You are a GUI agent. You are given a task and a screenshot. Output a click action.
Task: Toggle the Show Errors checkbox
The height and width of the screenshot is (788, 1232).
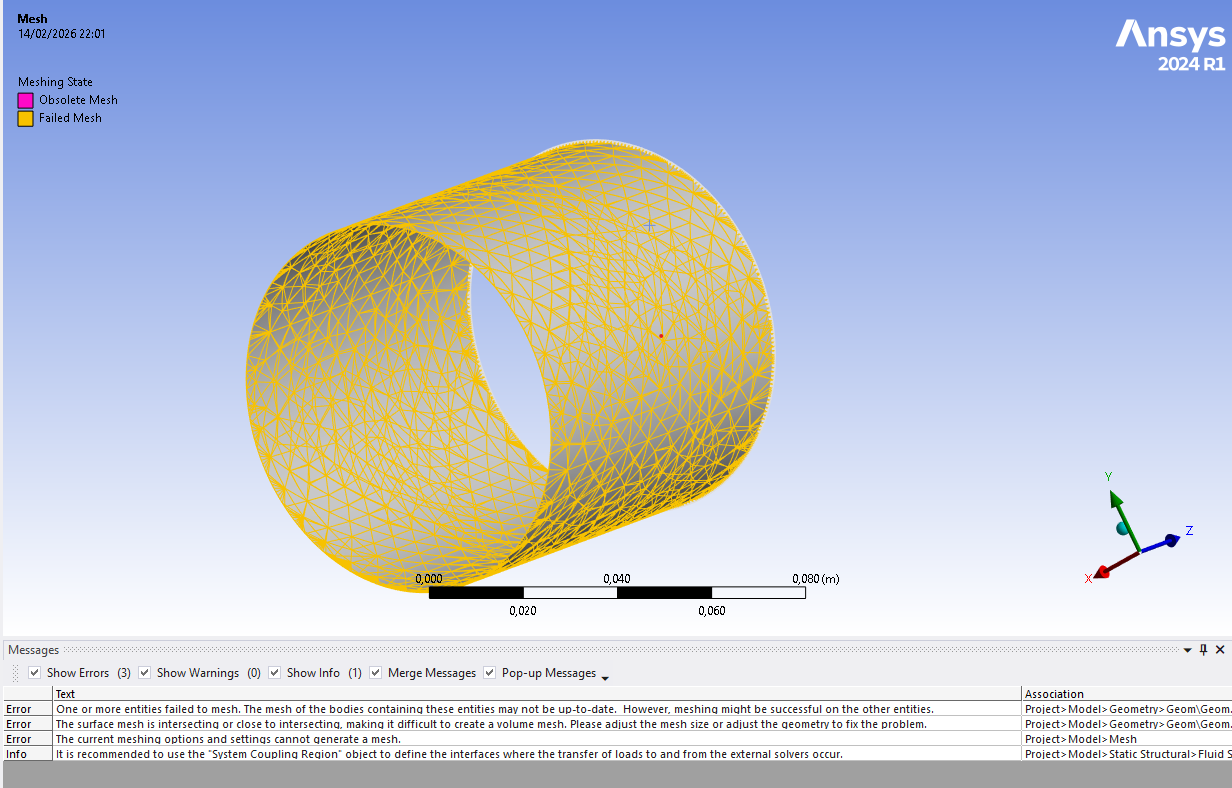35,673
